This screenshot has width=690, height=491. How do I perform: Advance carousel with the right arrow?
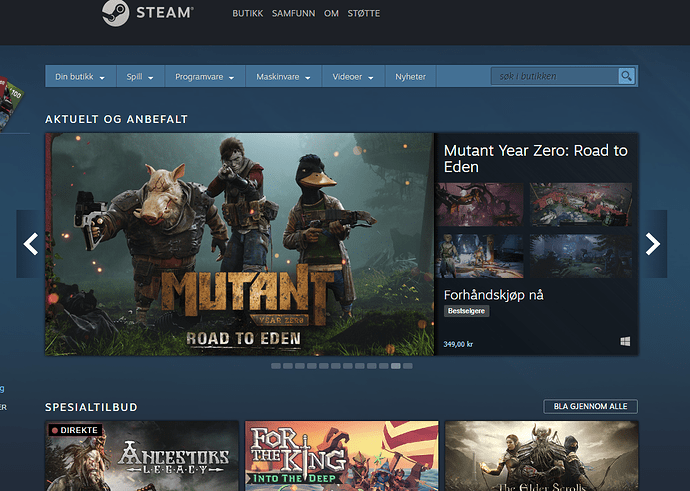(x=653, y=244)
